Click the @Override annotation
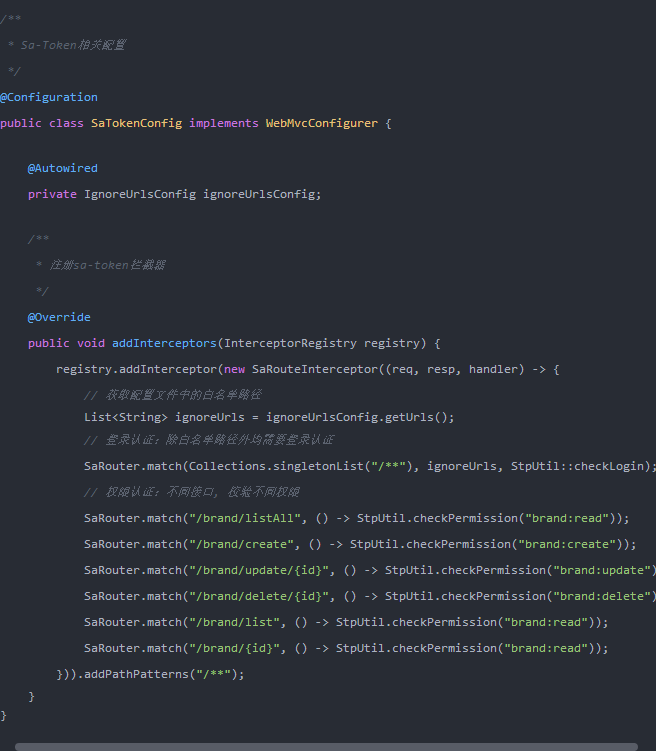Screen dimensions: 656x751 pyautogui.click(x=59, y=317)
